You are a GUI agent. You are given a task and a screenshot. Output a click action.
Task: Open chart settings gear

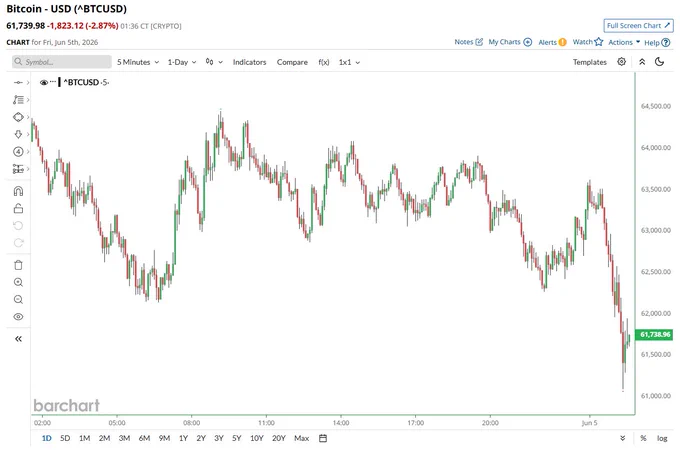[621, 62]
